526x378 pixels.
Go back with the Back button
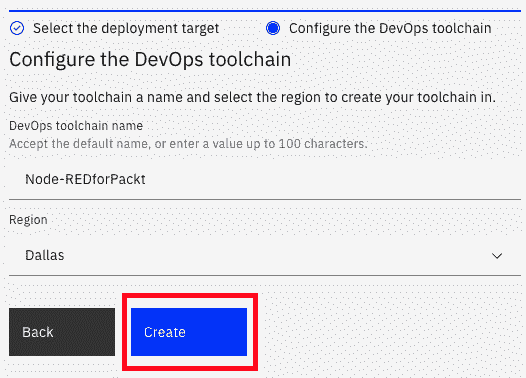point(62,332)
